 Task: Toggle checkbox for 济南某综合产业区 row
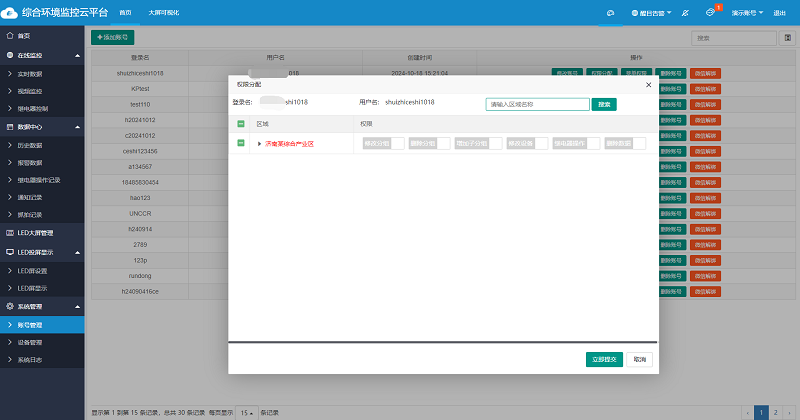tap(240, 144)
